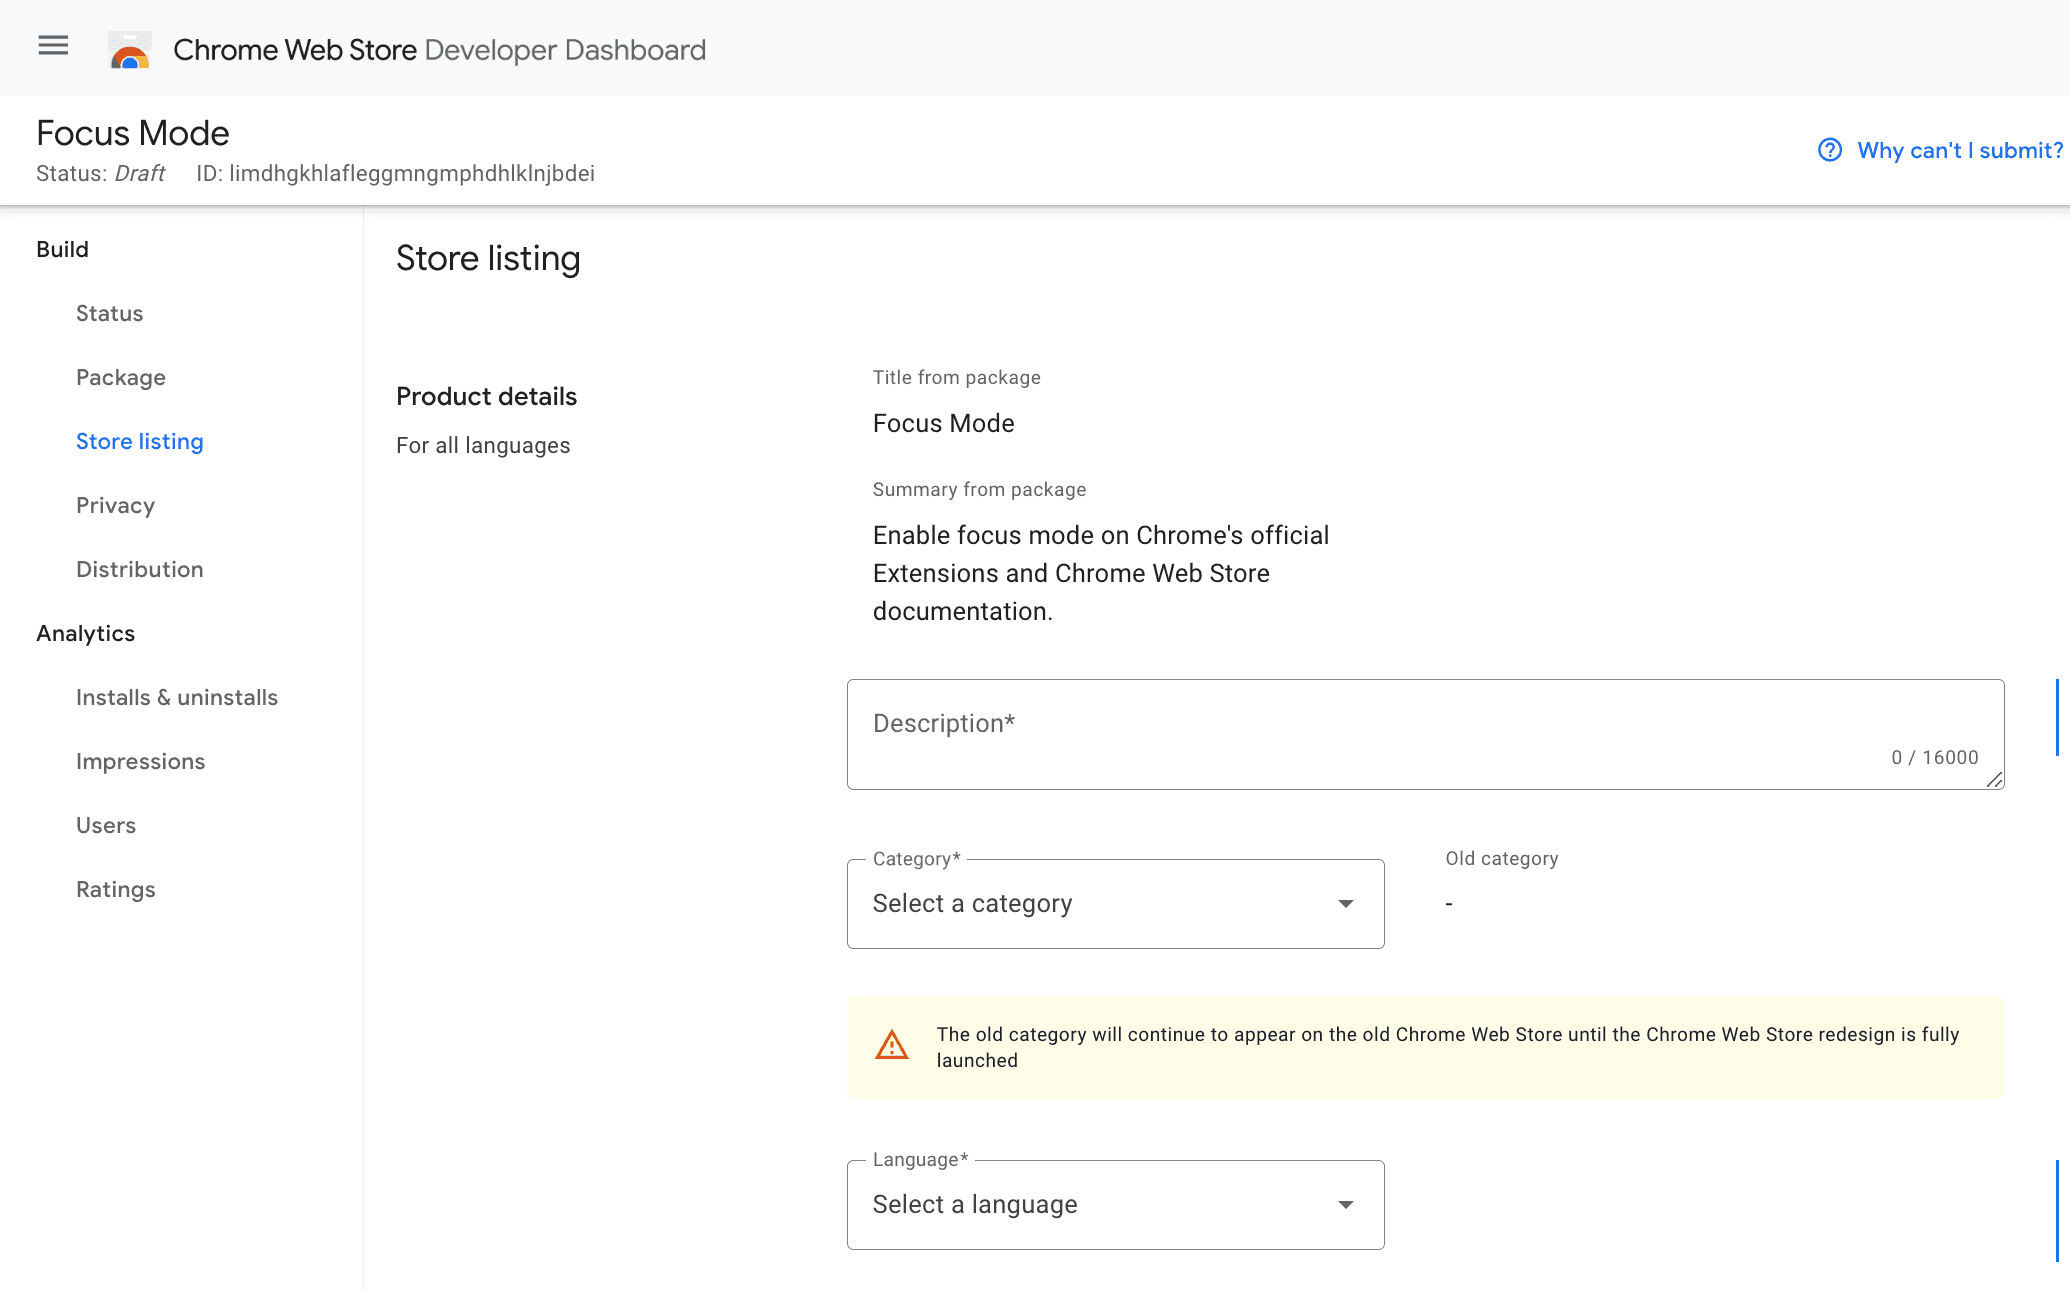Navigate to the Store listing section
This screenshot has height=1290, width=2070.
(140, 441)
